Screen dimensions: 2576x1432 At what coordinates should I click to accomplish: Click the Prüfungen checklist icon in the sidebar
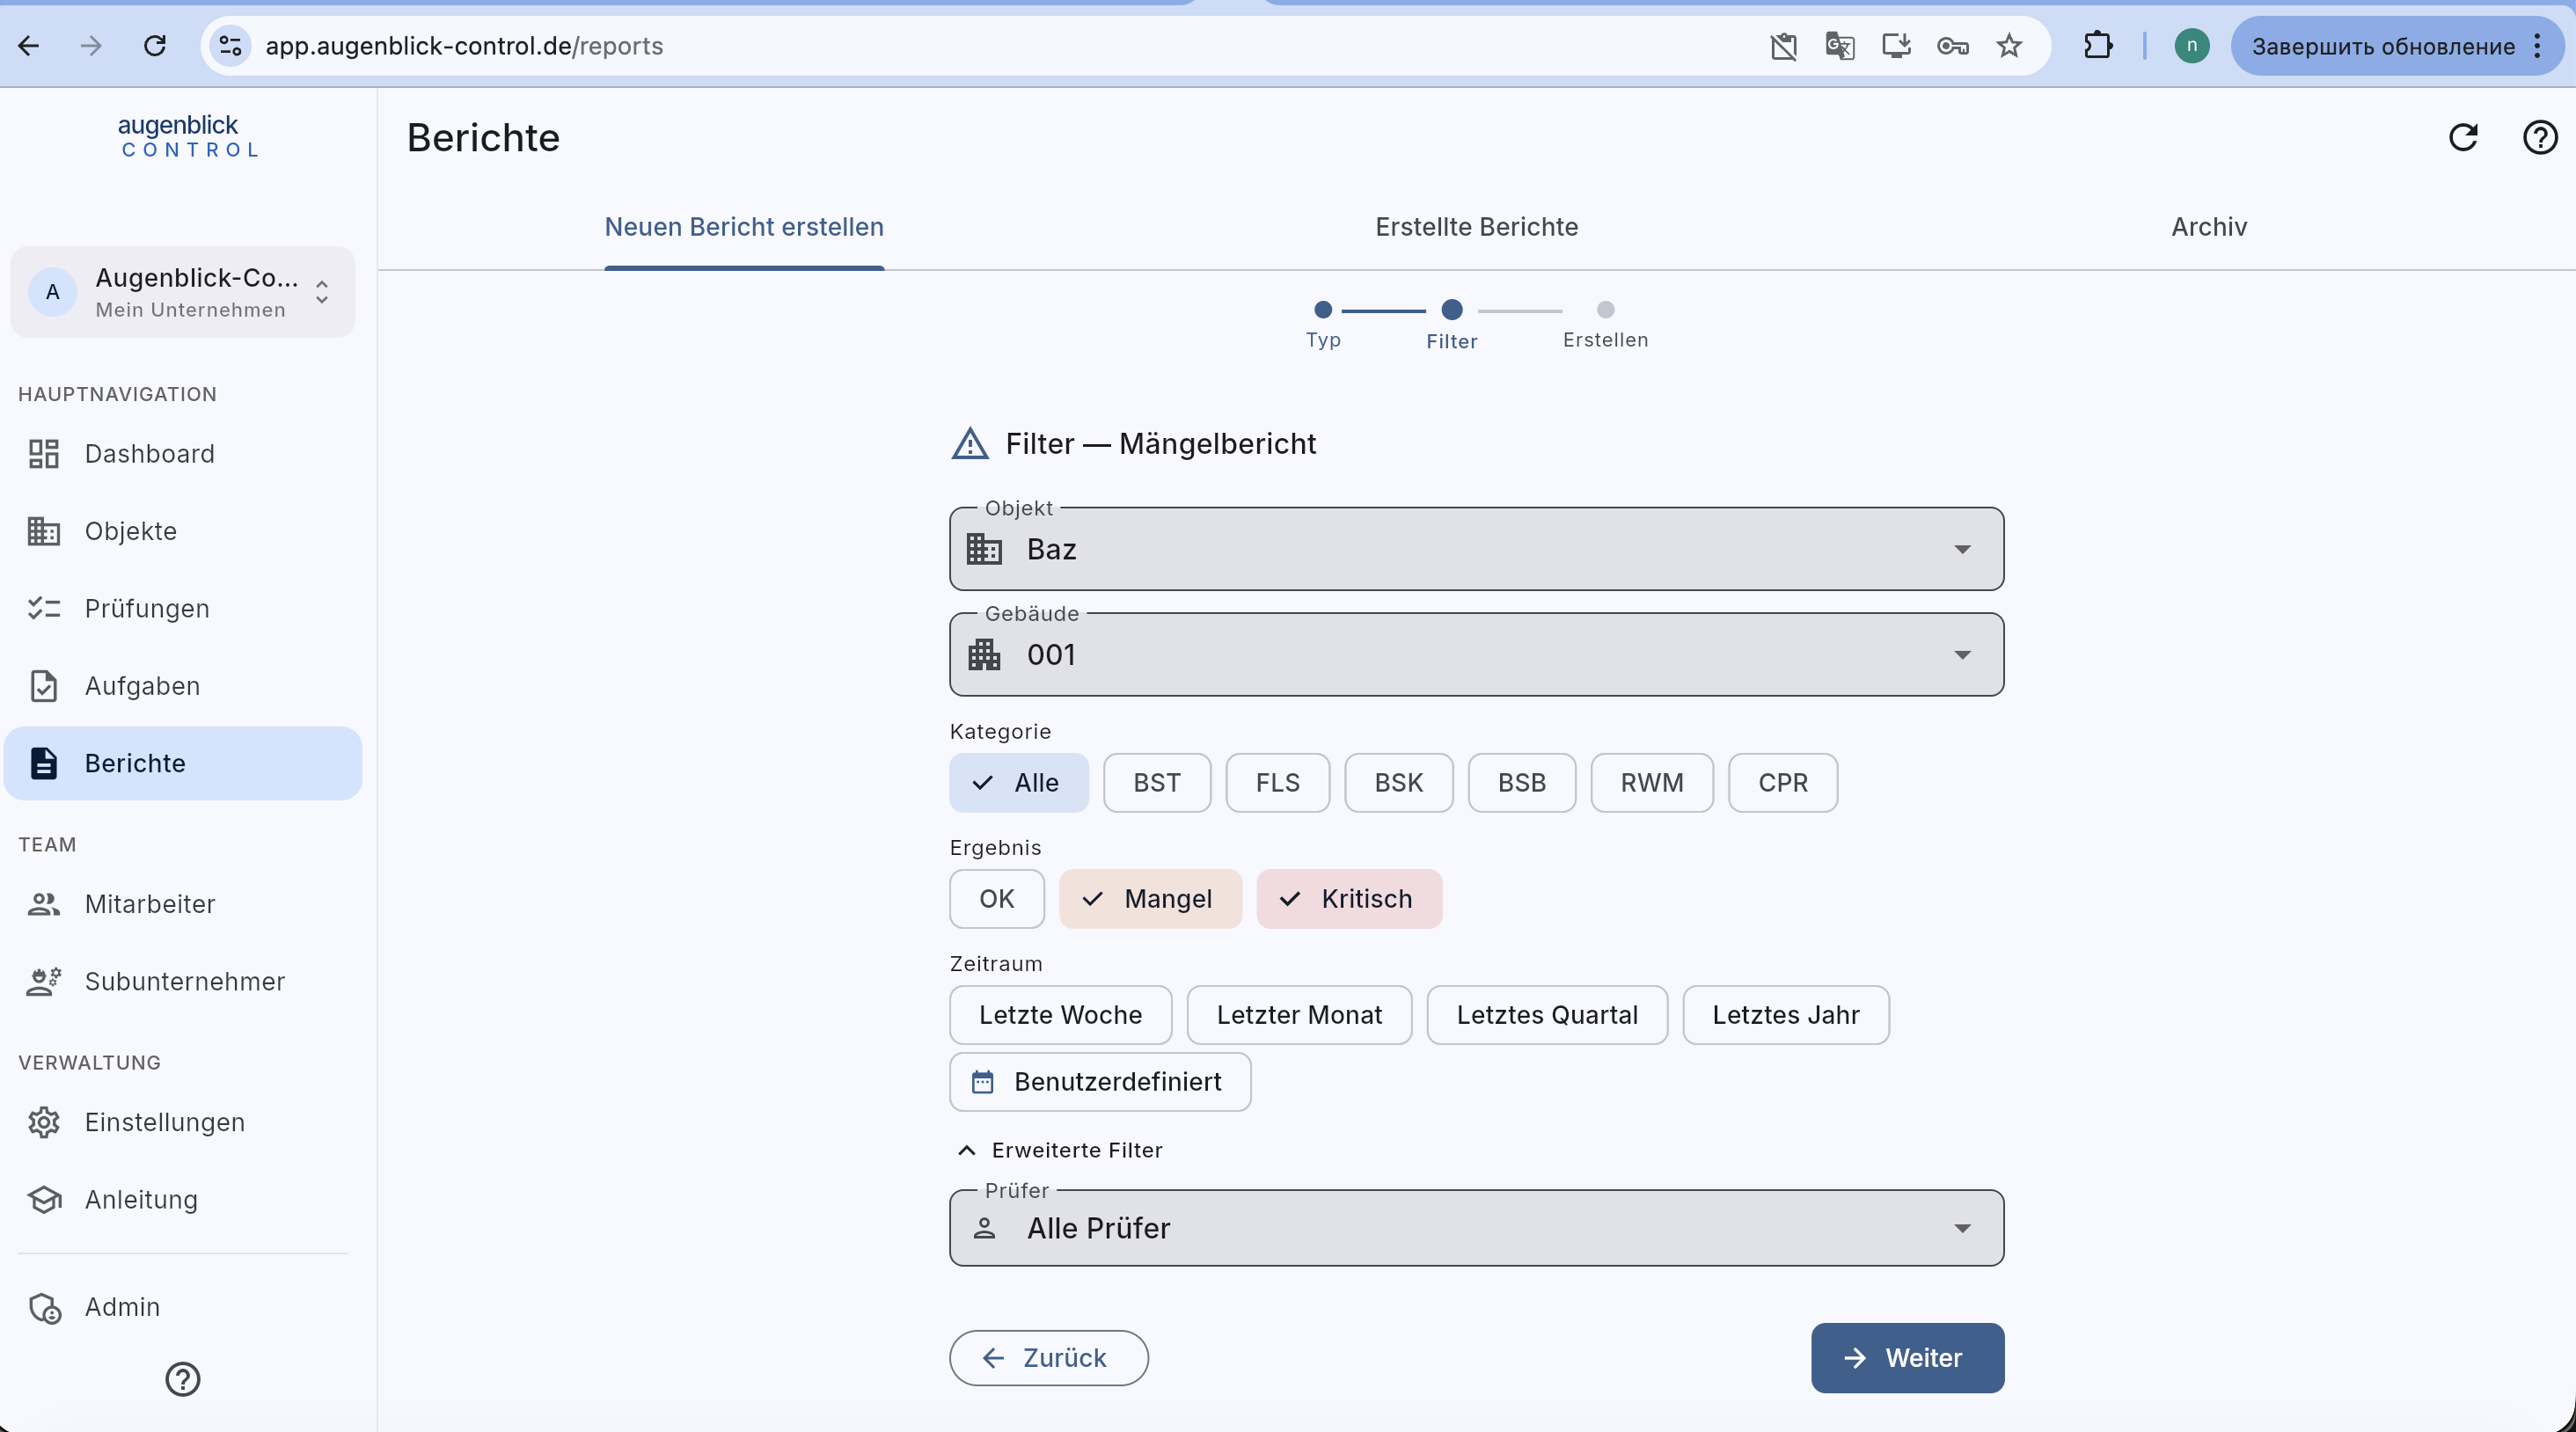(x=44, y=609)
